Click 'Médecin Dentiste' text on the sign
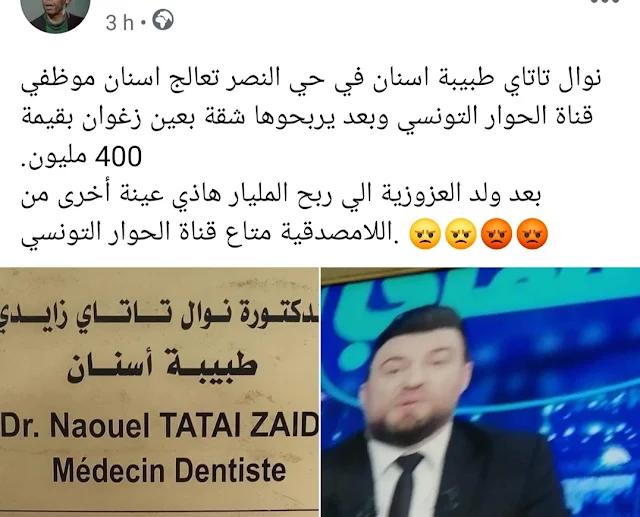Viewport: 640px width, 517px height. point(169,470)
